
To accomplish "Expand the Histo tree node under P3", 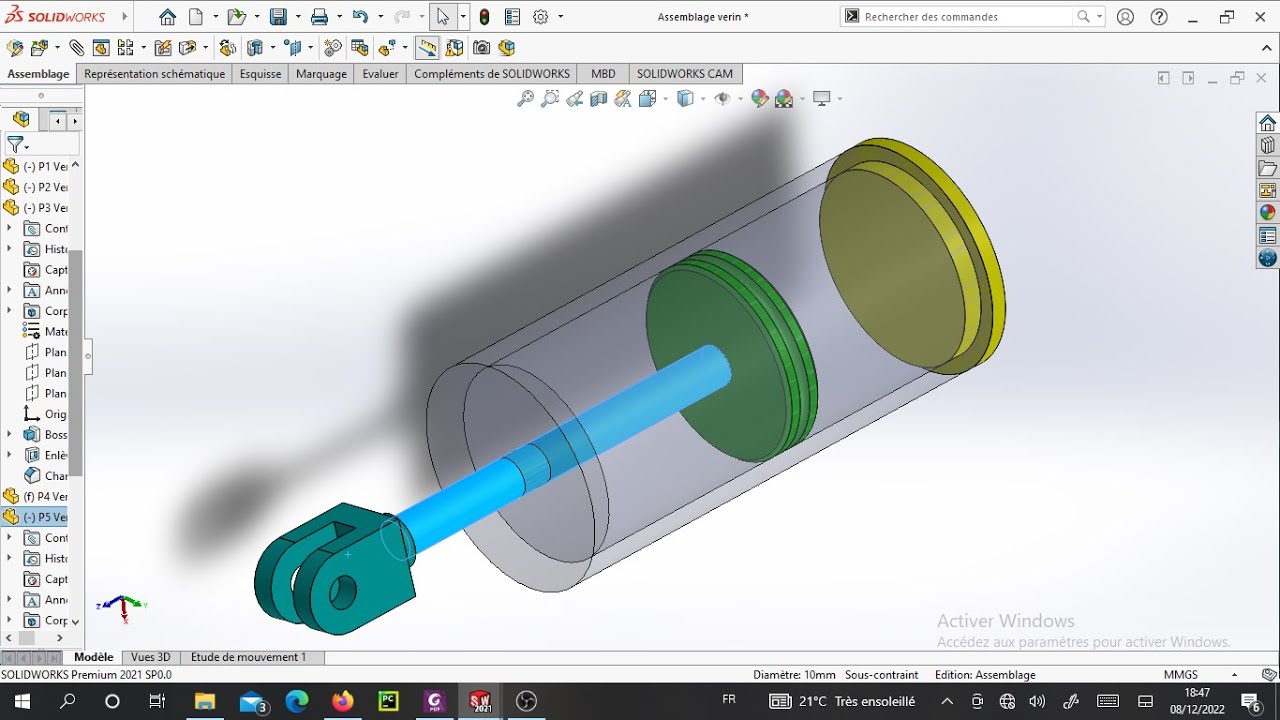I will tap(9, 249).
